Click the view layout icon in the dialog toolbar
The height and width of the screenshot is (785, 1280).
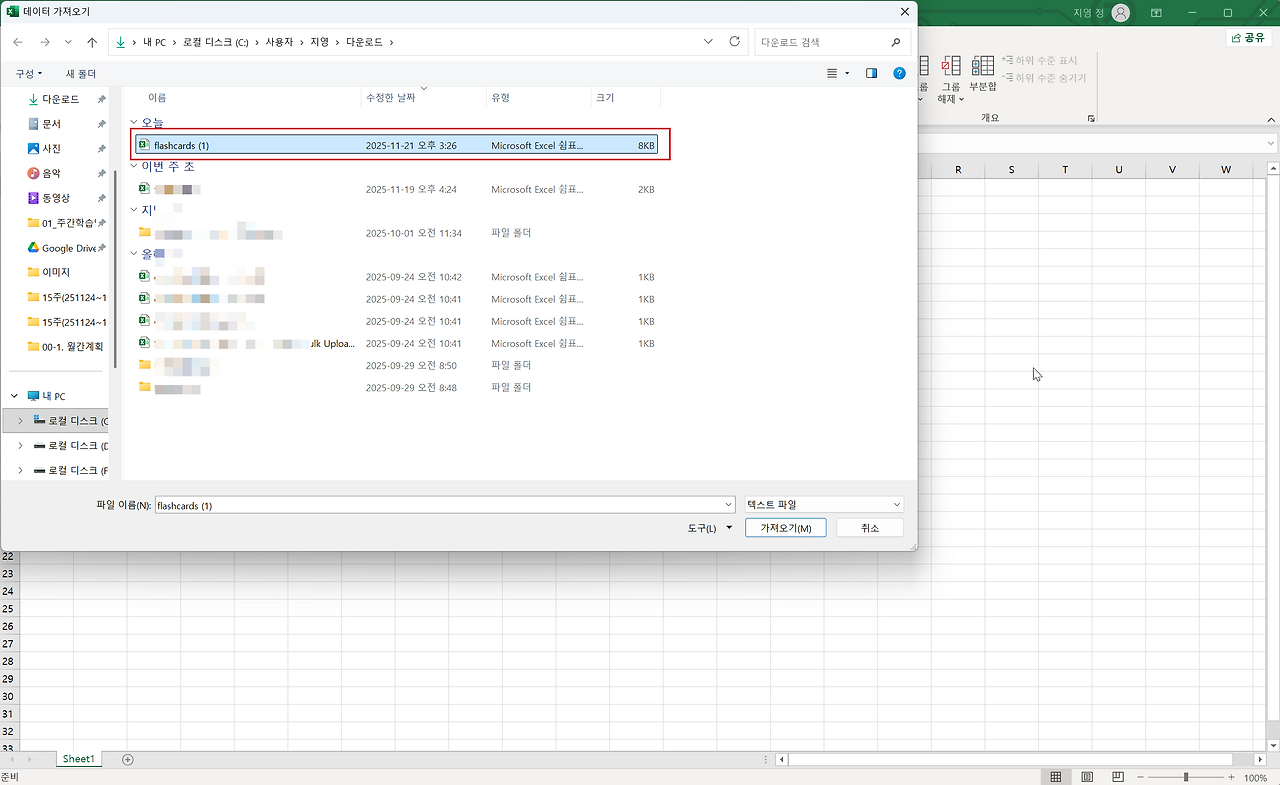click(833, 73)
